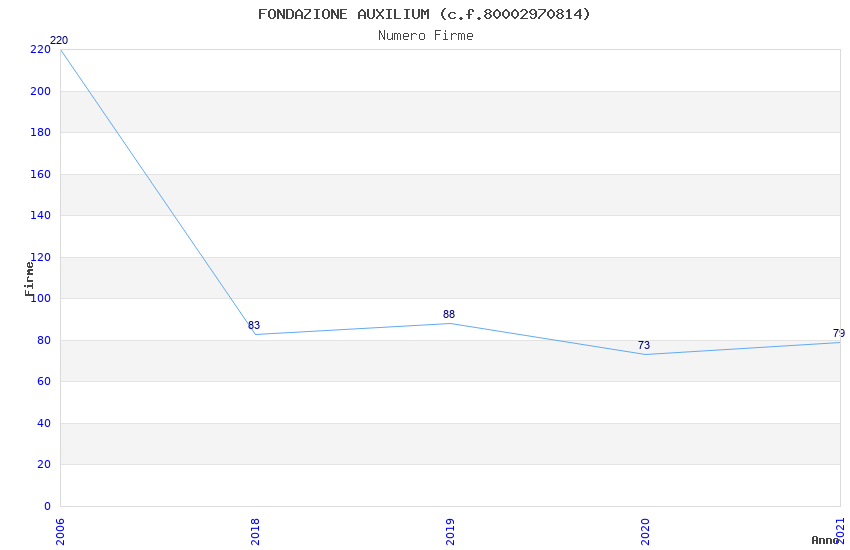
Task: Click the y-axis value 20
Action: 44,464
